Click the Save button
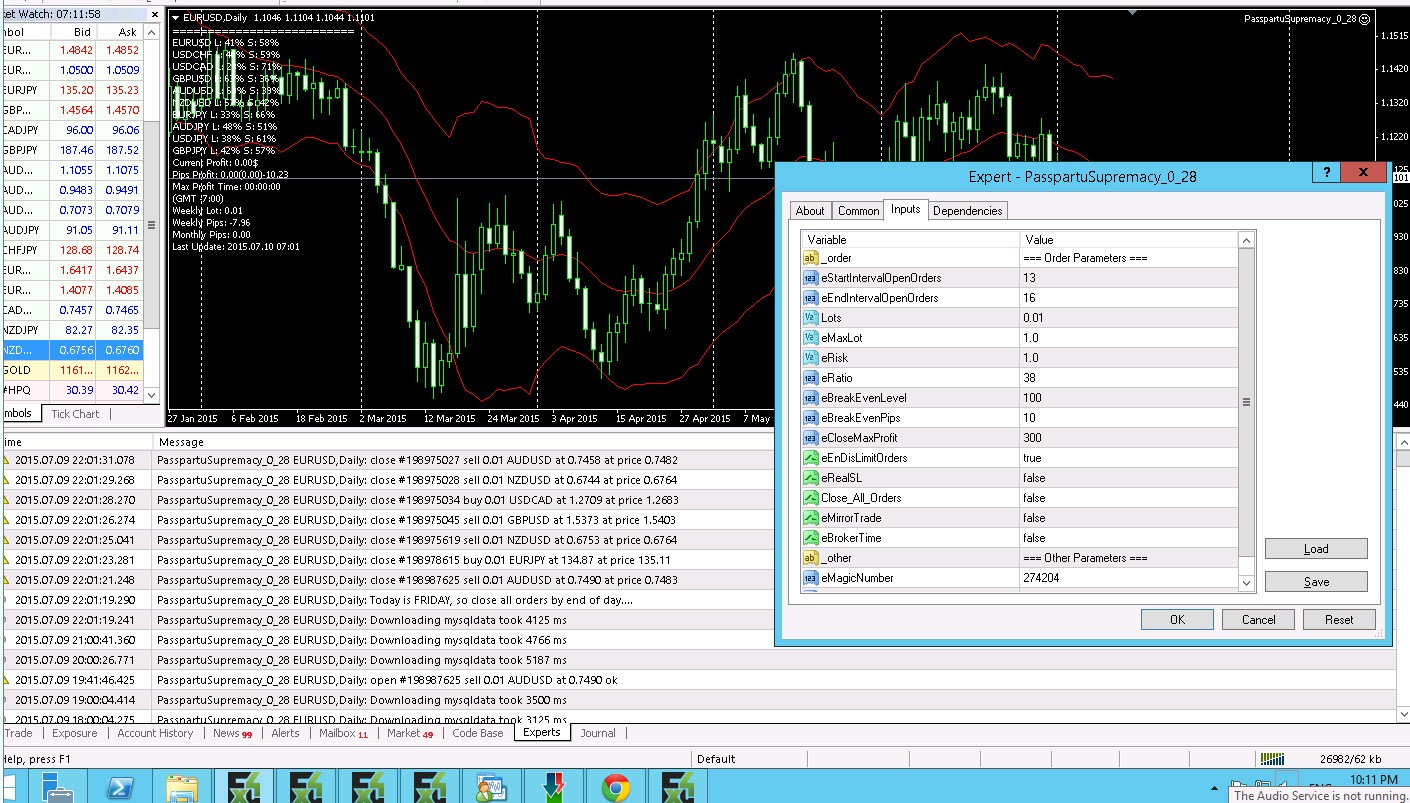This screenshot has width=1410, height=803. point(1316,582)
